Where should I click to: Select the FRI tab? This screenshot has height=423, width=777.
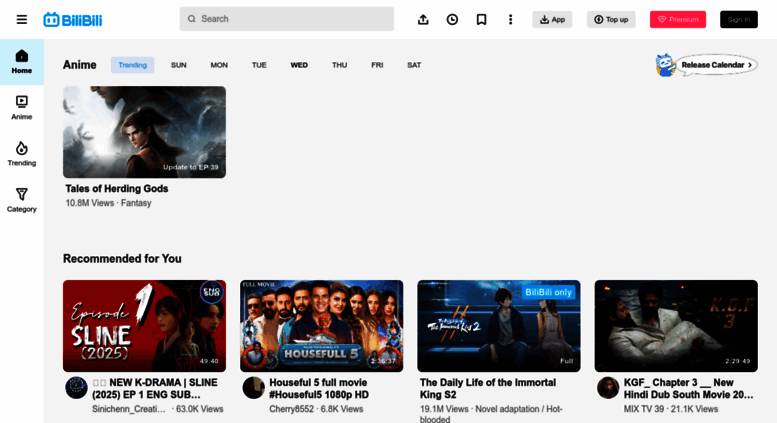tap(377, 65)
